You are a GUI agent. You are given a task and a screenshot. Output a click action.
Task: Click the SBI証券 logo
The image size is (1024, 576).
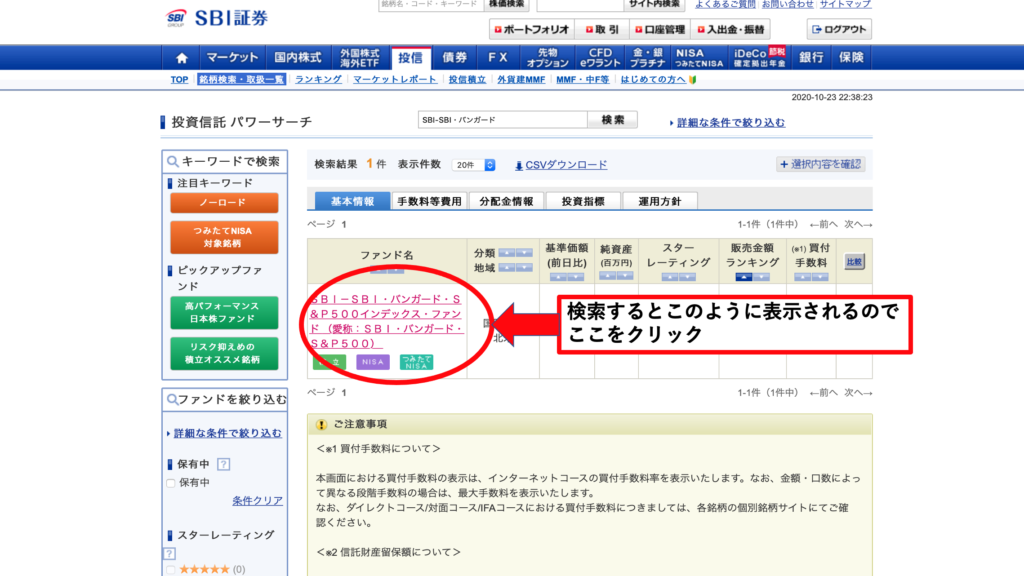(x=217, y=18)
